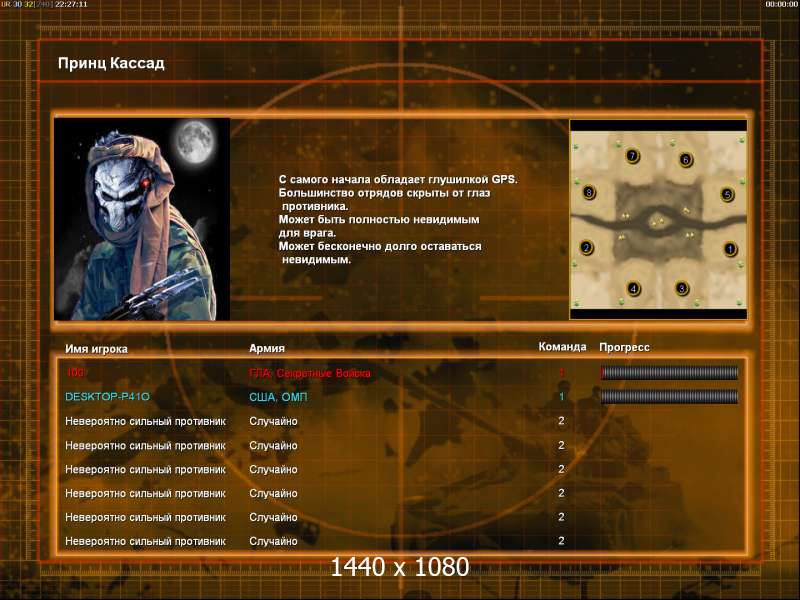Image resolution: width=800 pixels, height=600 pixels.
Task: Click the column header Армия
Action: point(267,348)
